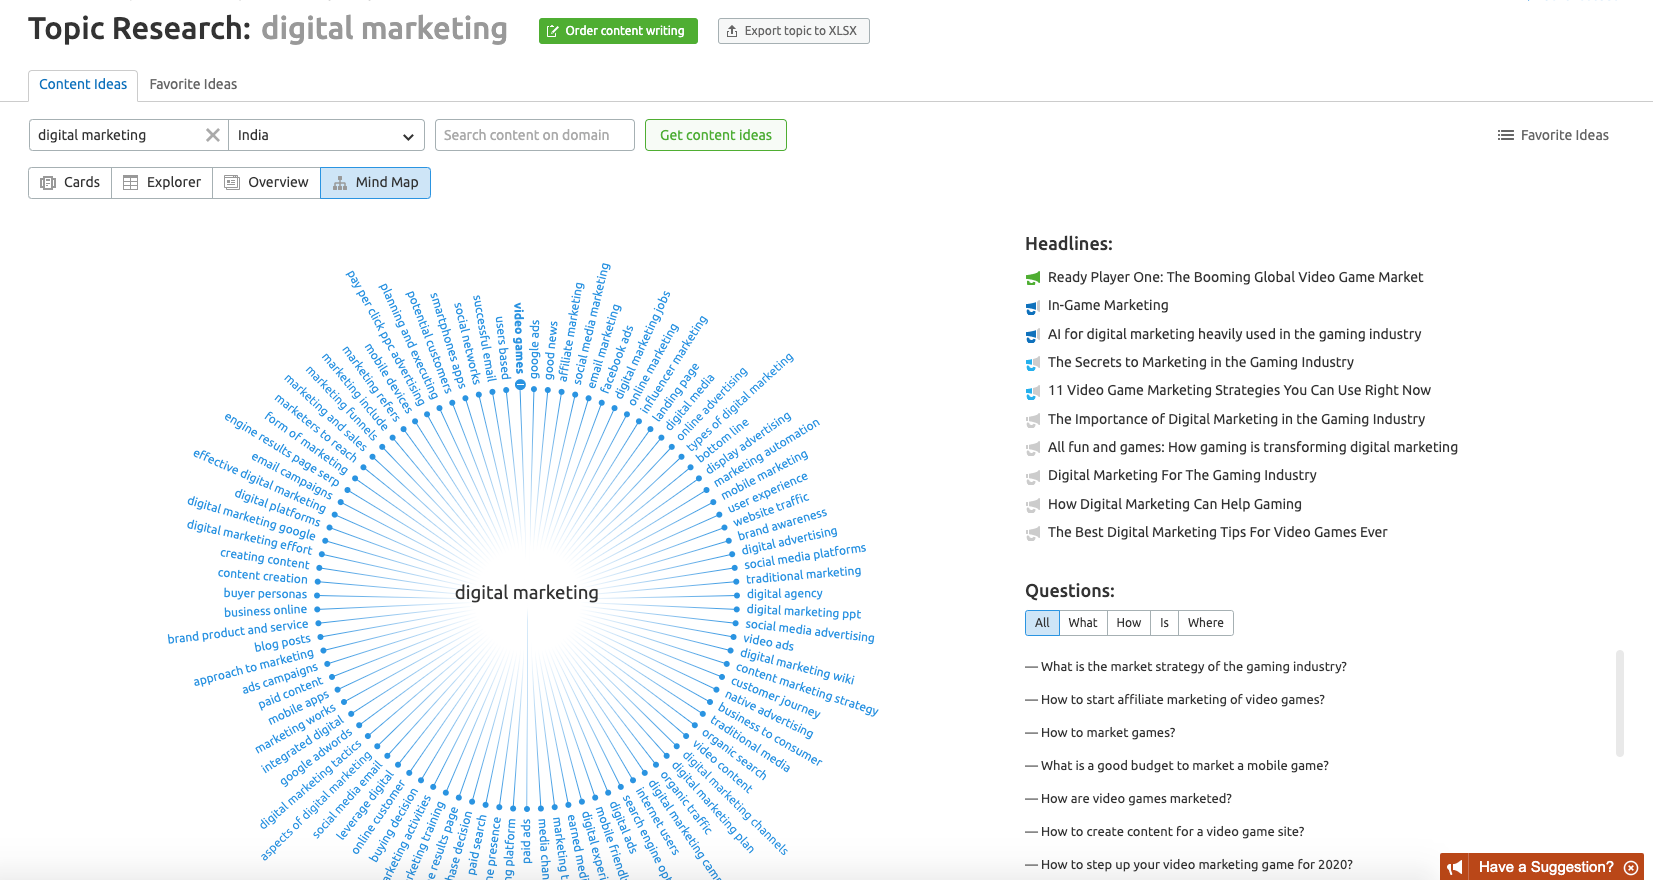
Task: Open The Secrets to Marketing in the Gaming Industry
Action: [x=1201, y=362]
